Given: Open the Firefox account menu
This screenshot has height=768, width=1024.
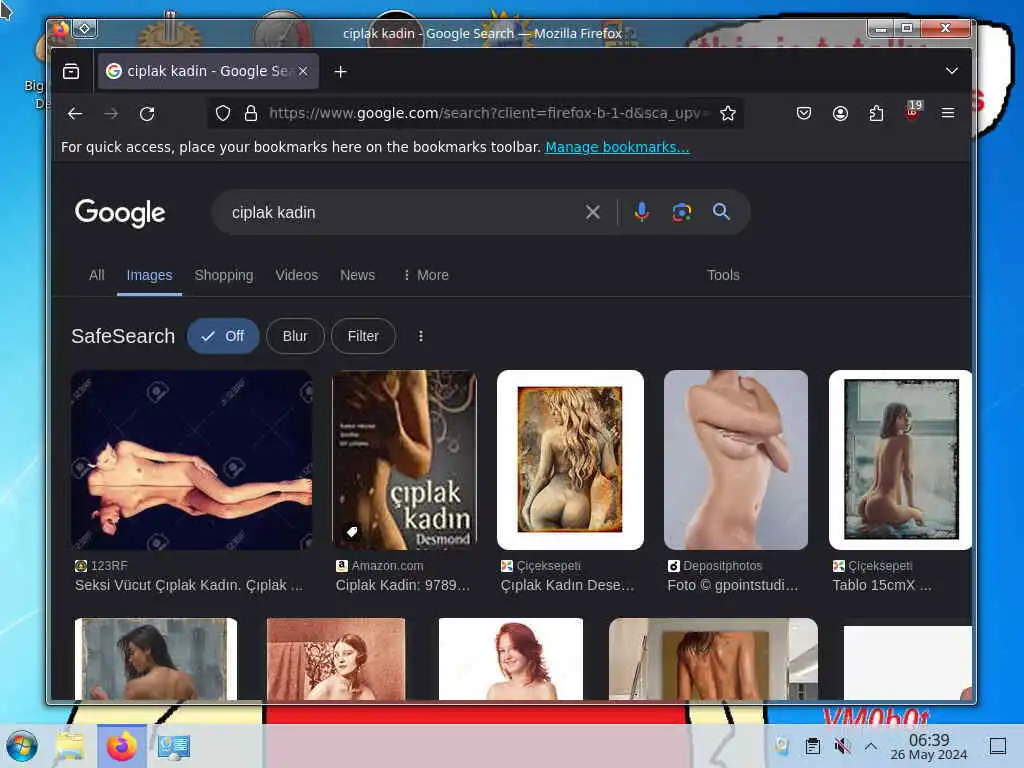Looking at the screenshot, I should (x=840, y=114).
